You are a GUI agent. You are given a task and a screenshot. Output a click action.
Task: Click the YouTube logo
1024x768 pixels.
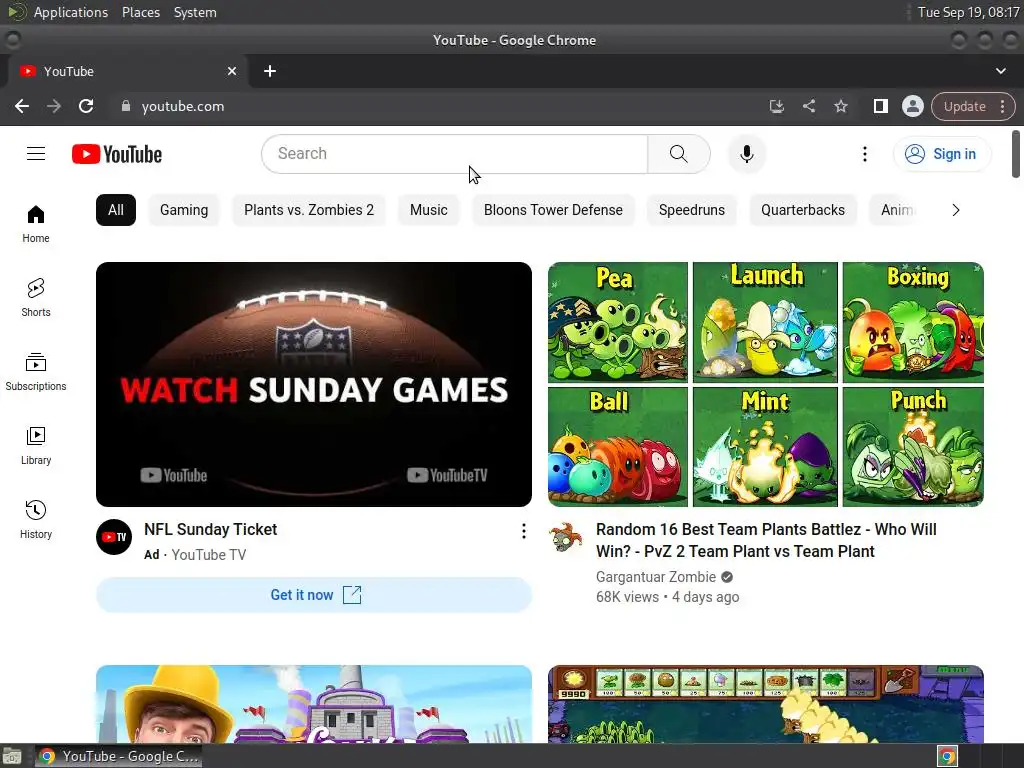click(x=117, y=154)
